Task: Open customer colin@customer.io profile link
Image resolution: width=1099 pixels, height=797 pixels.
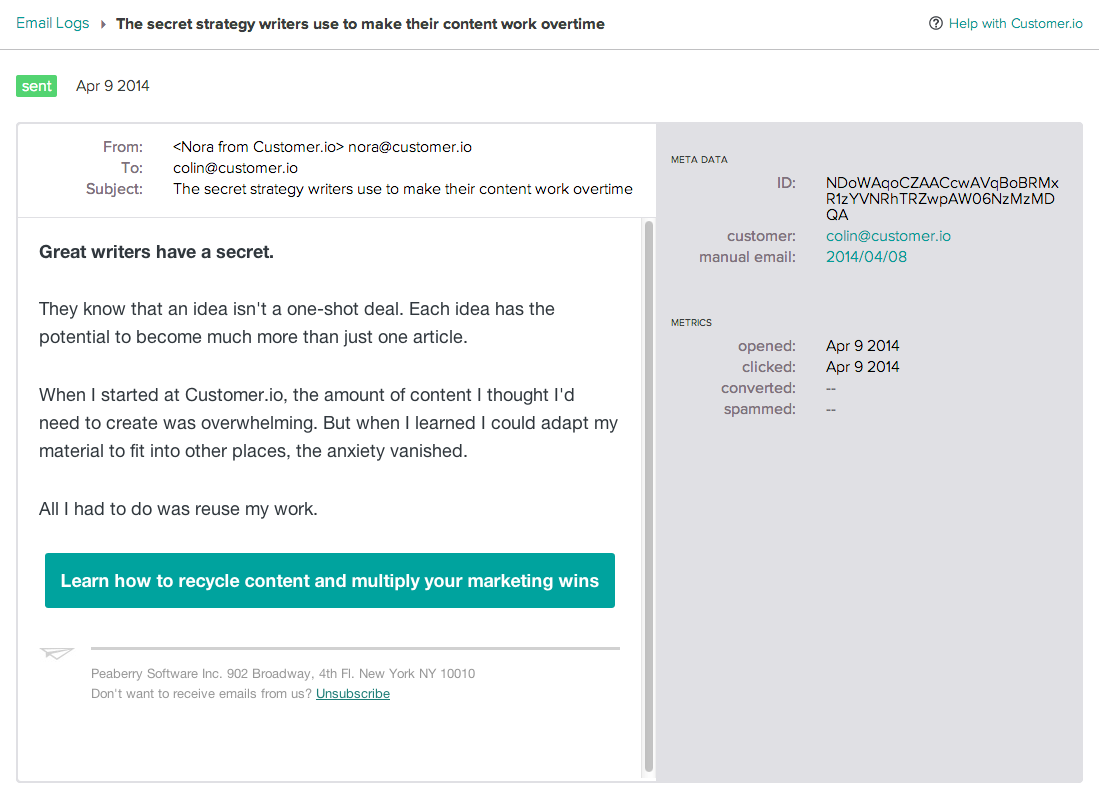Action: 888,236
